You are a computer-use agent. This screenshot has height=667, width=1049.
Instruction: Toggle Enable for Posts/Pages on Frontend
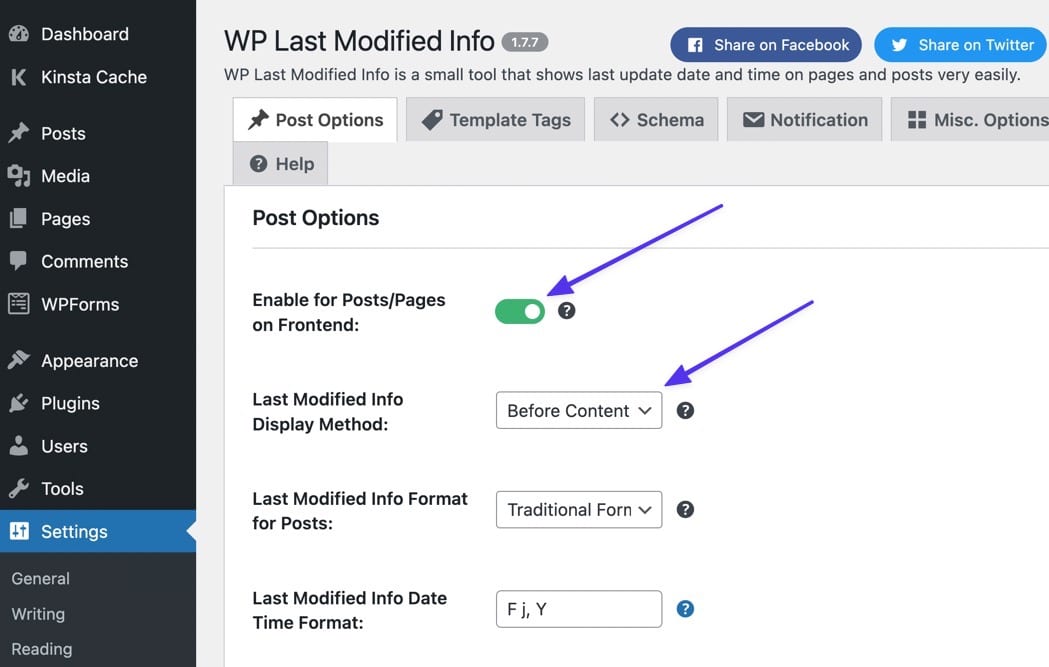[519, 311]
